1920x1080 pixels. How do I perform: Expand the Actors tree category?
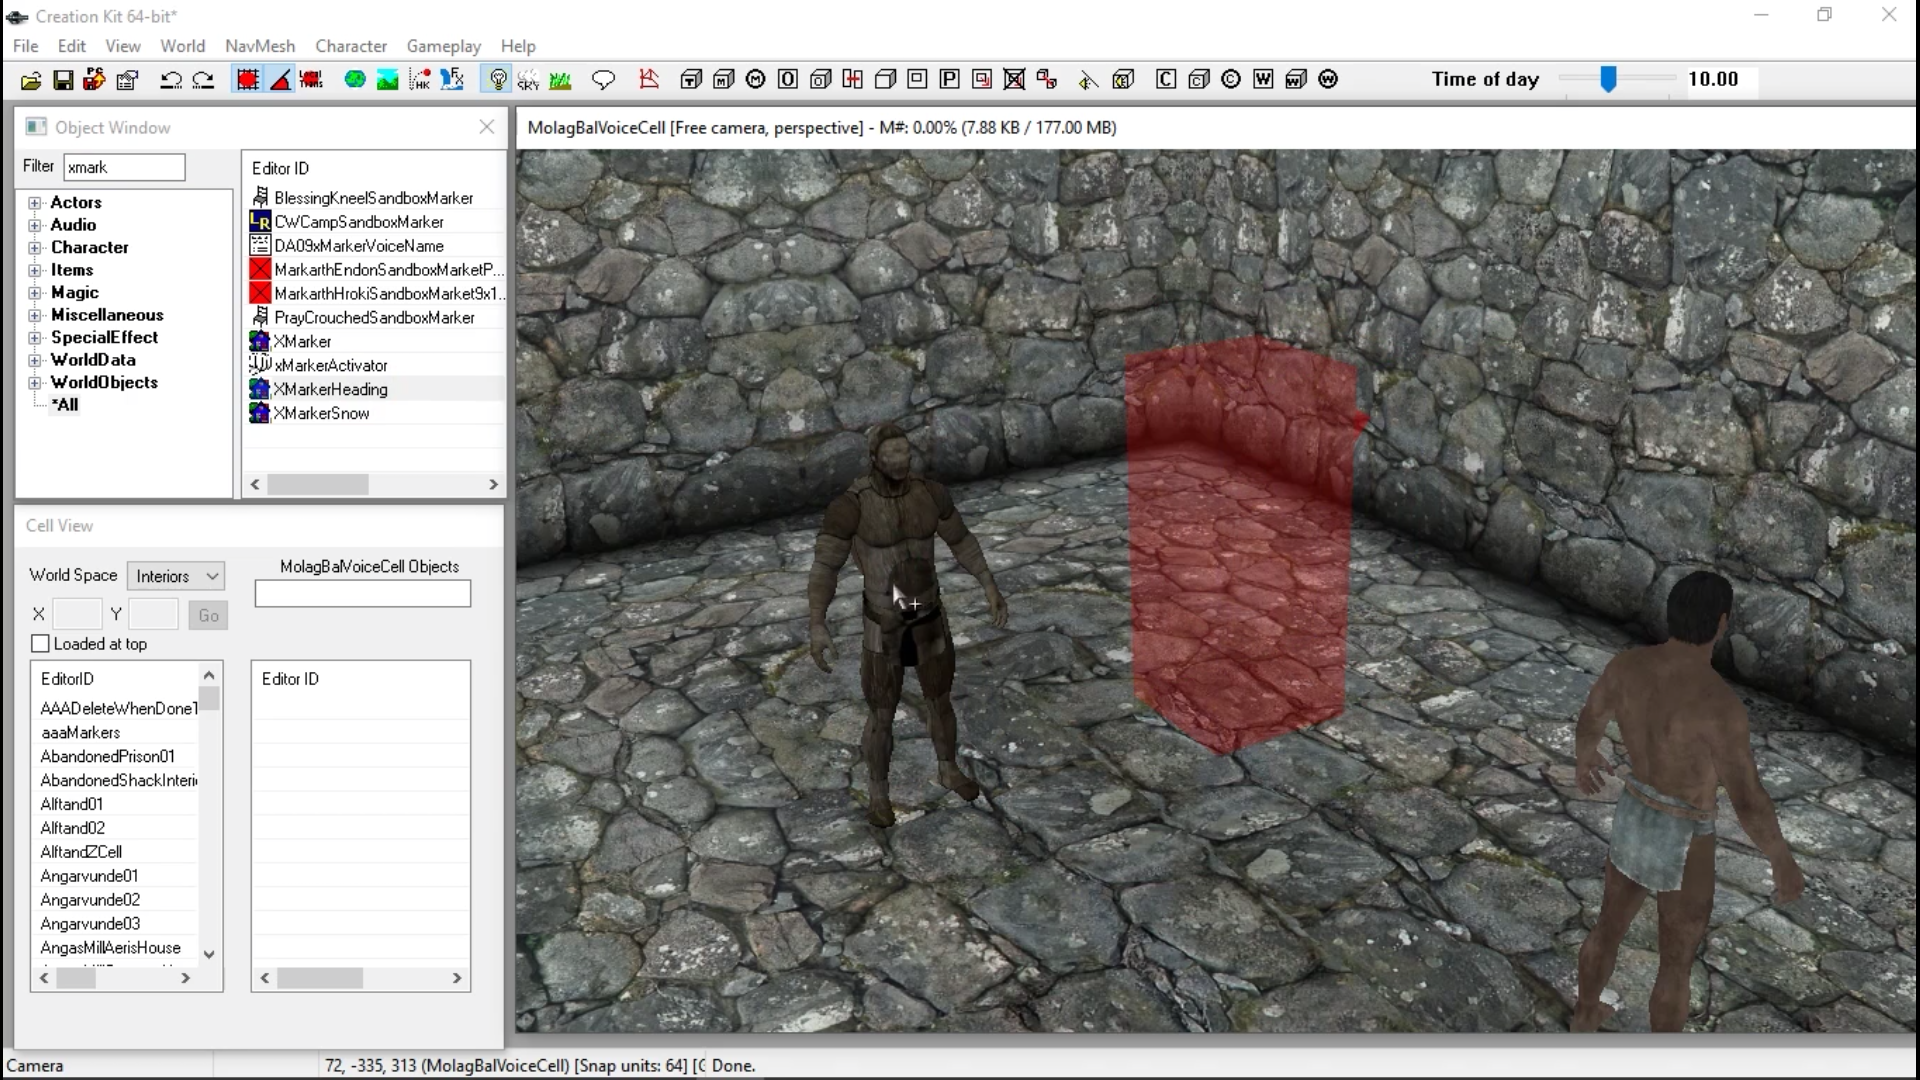coord(35,203)
